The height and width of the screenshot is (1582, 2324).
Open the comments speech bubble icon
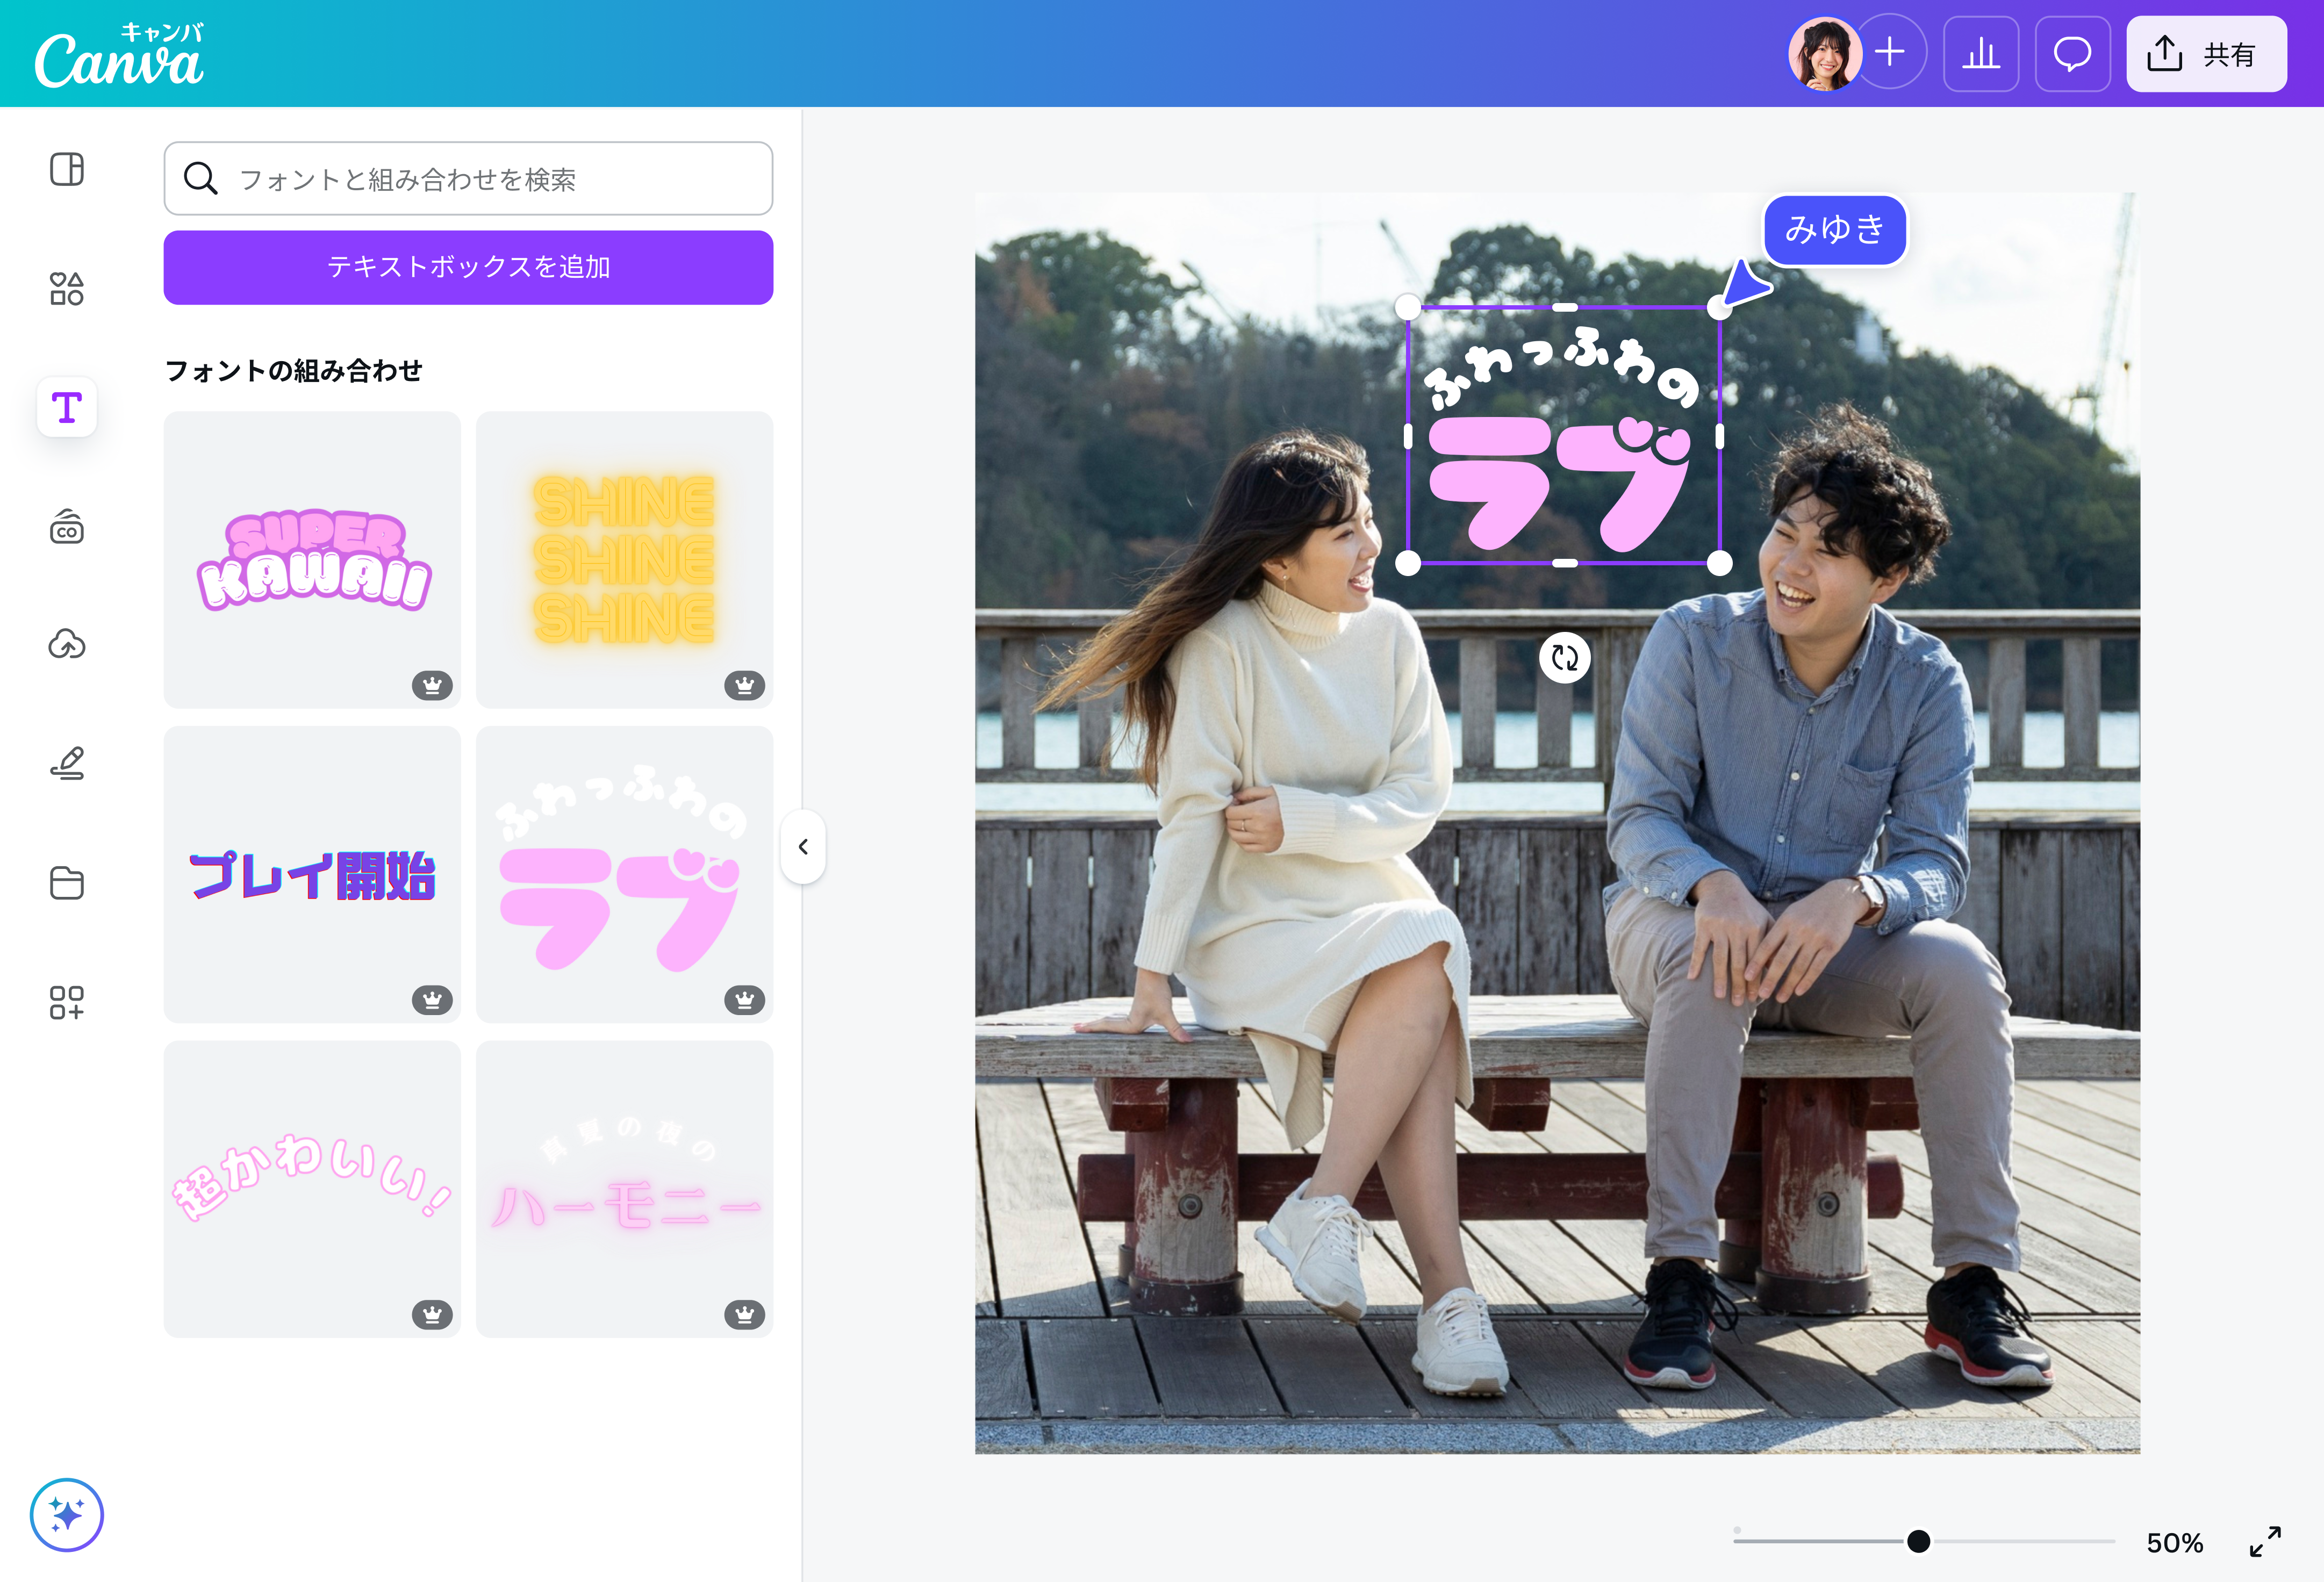coord(2072,54)
